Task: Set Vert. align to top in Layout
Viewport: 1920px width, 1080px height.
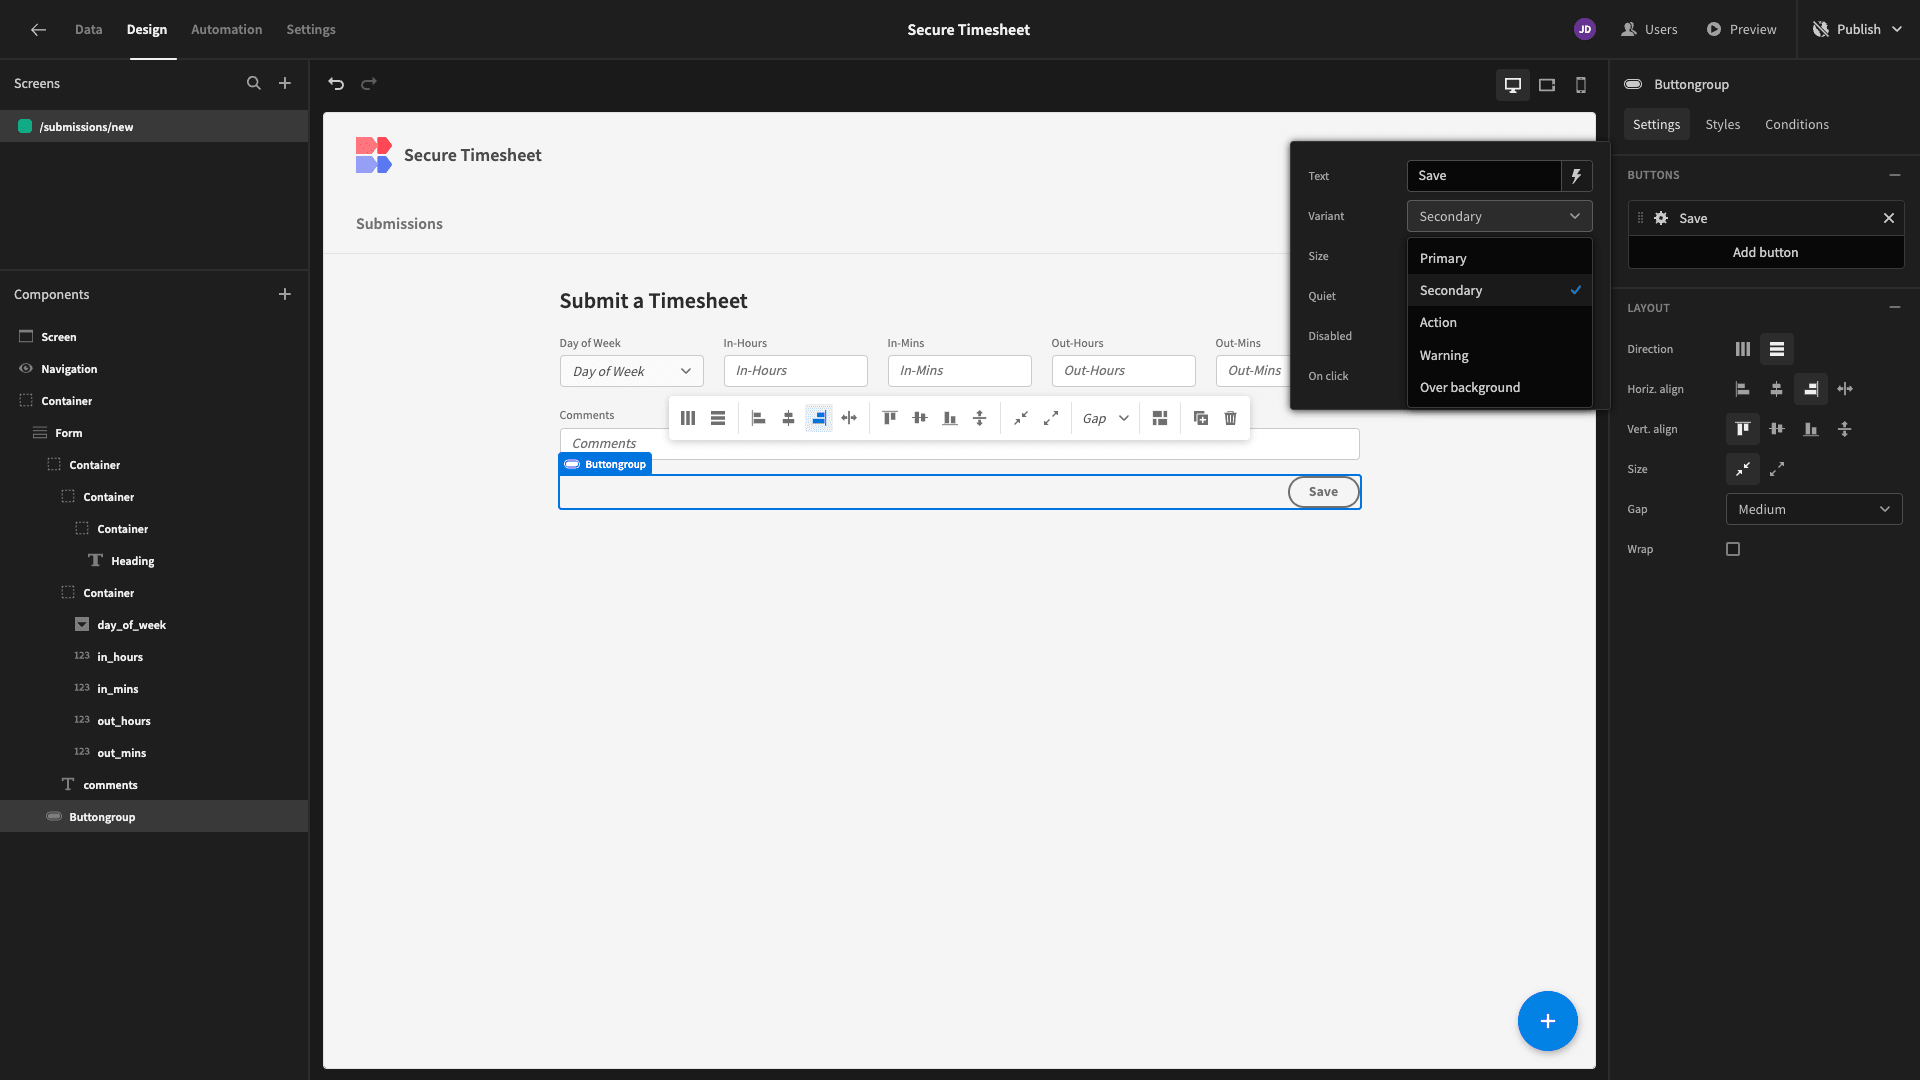Action: pyautogui.click(x=1743, y=429)
